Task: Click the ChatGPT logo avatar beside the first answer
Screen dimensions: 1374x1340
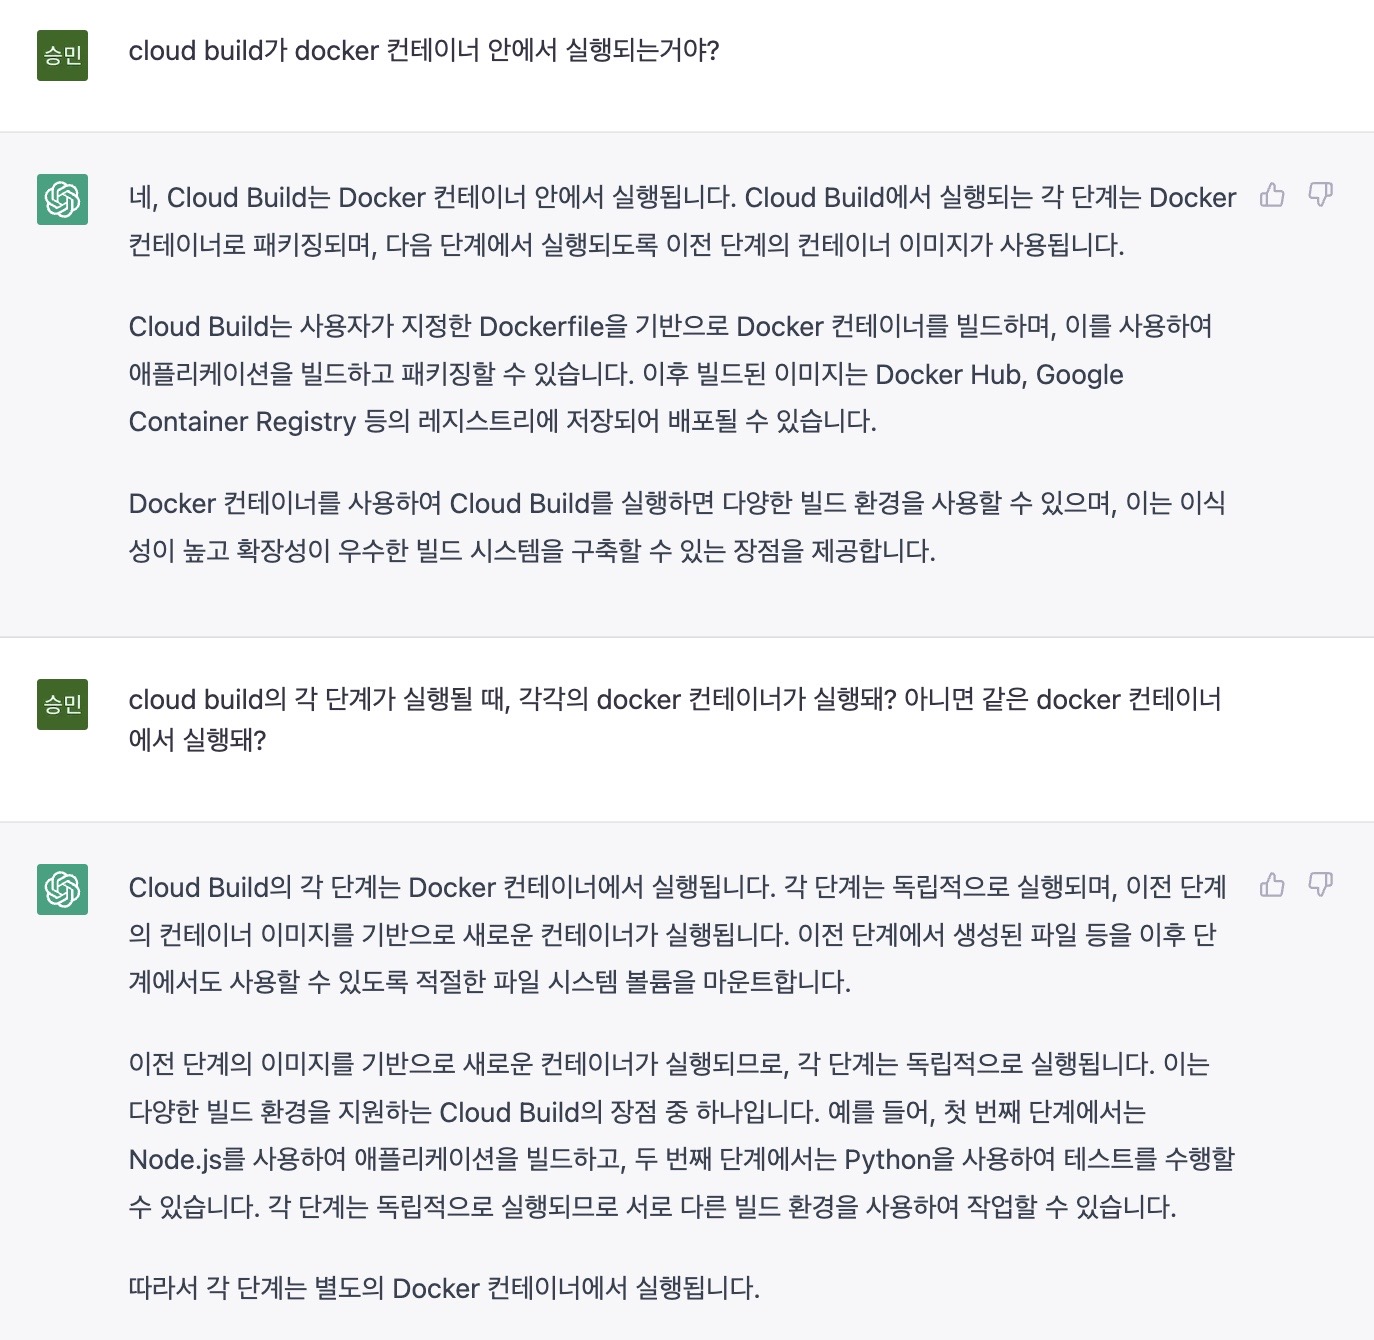Action: 61,199
